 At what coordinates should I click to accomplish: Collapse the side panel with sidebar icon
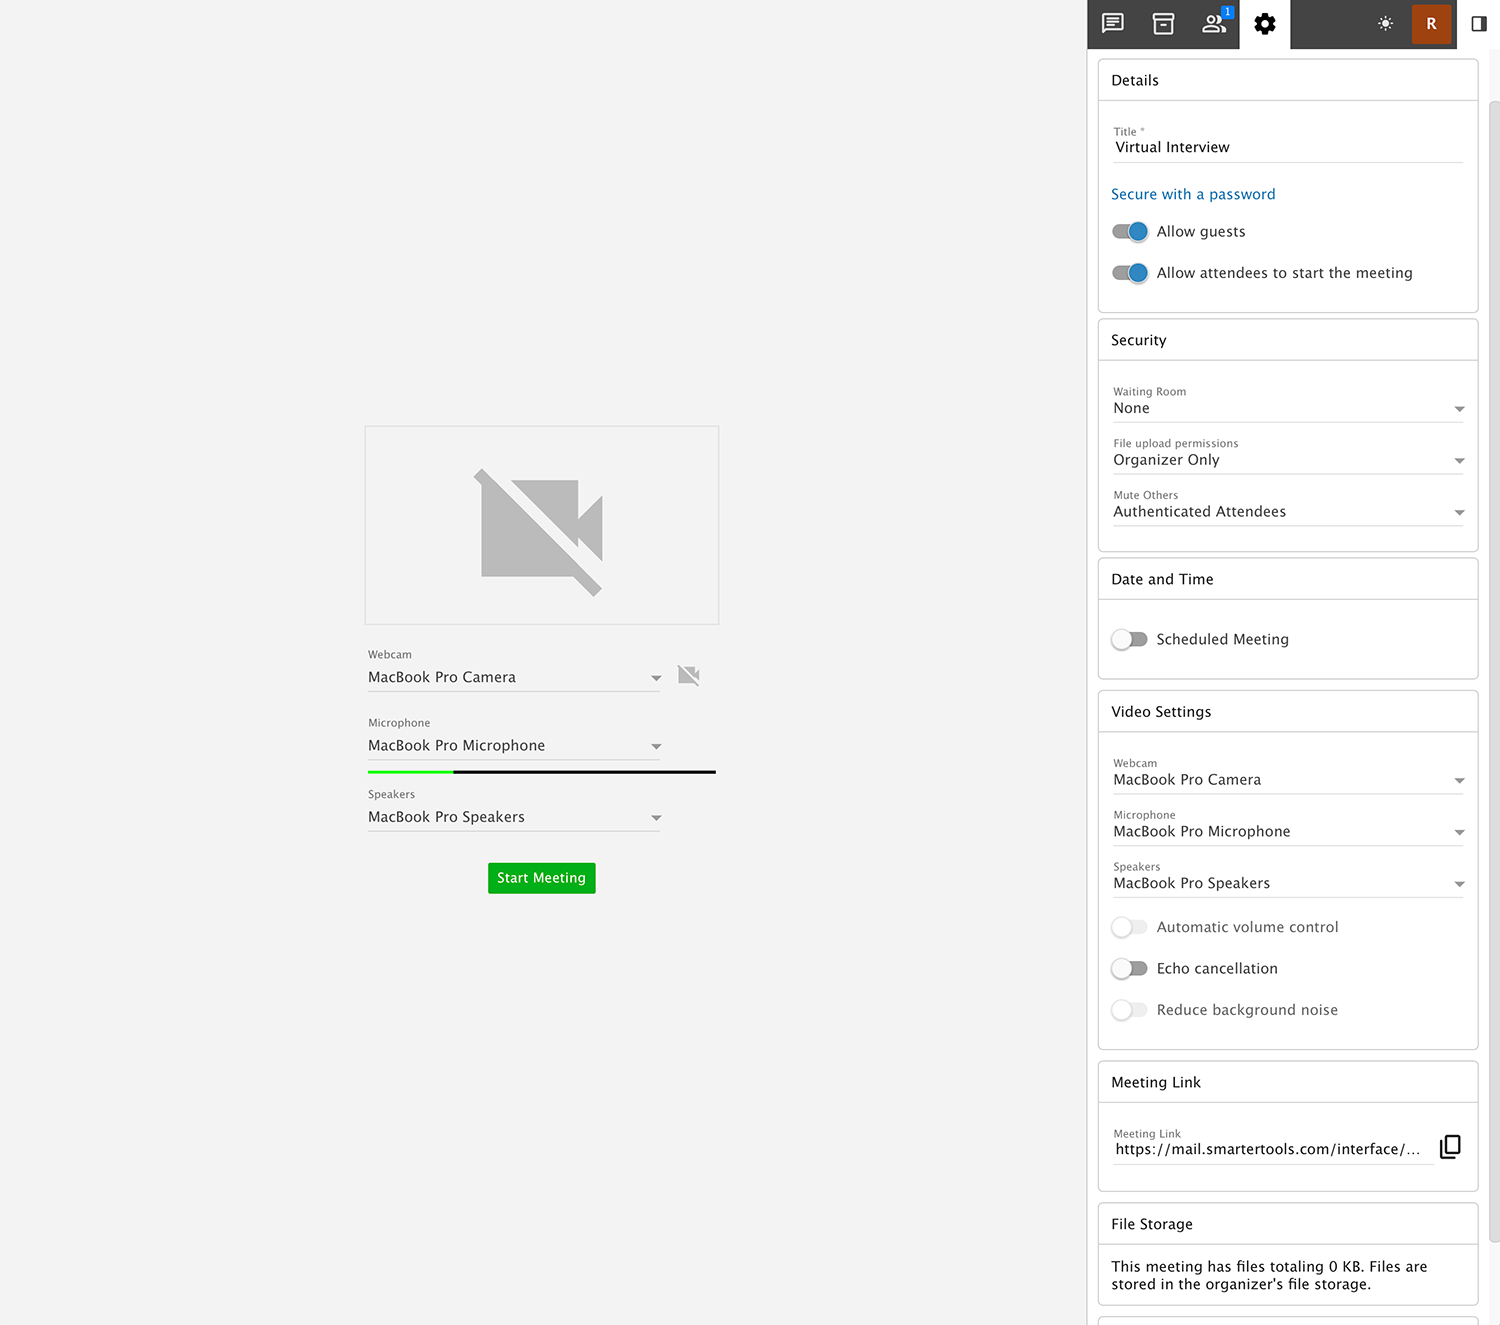(1479, 24)
